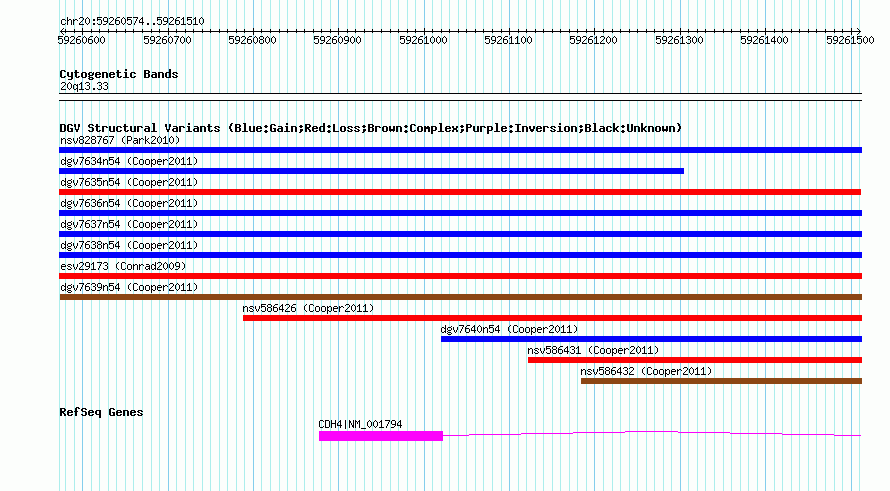Screen dimensions: 890x491
Task: Select the dgv7640n54 blue gain bar
Action: click(x=652, y=339)
